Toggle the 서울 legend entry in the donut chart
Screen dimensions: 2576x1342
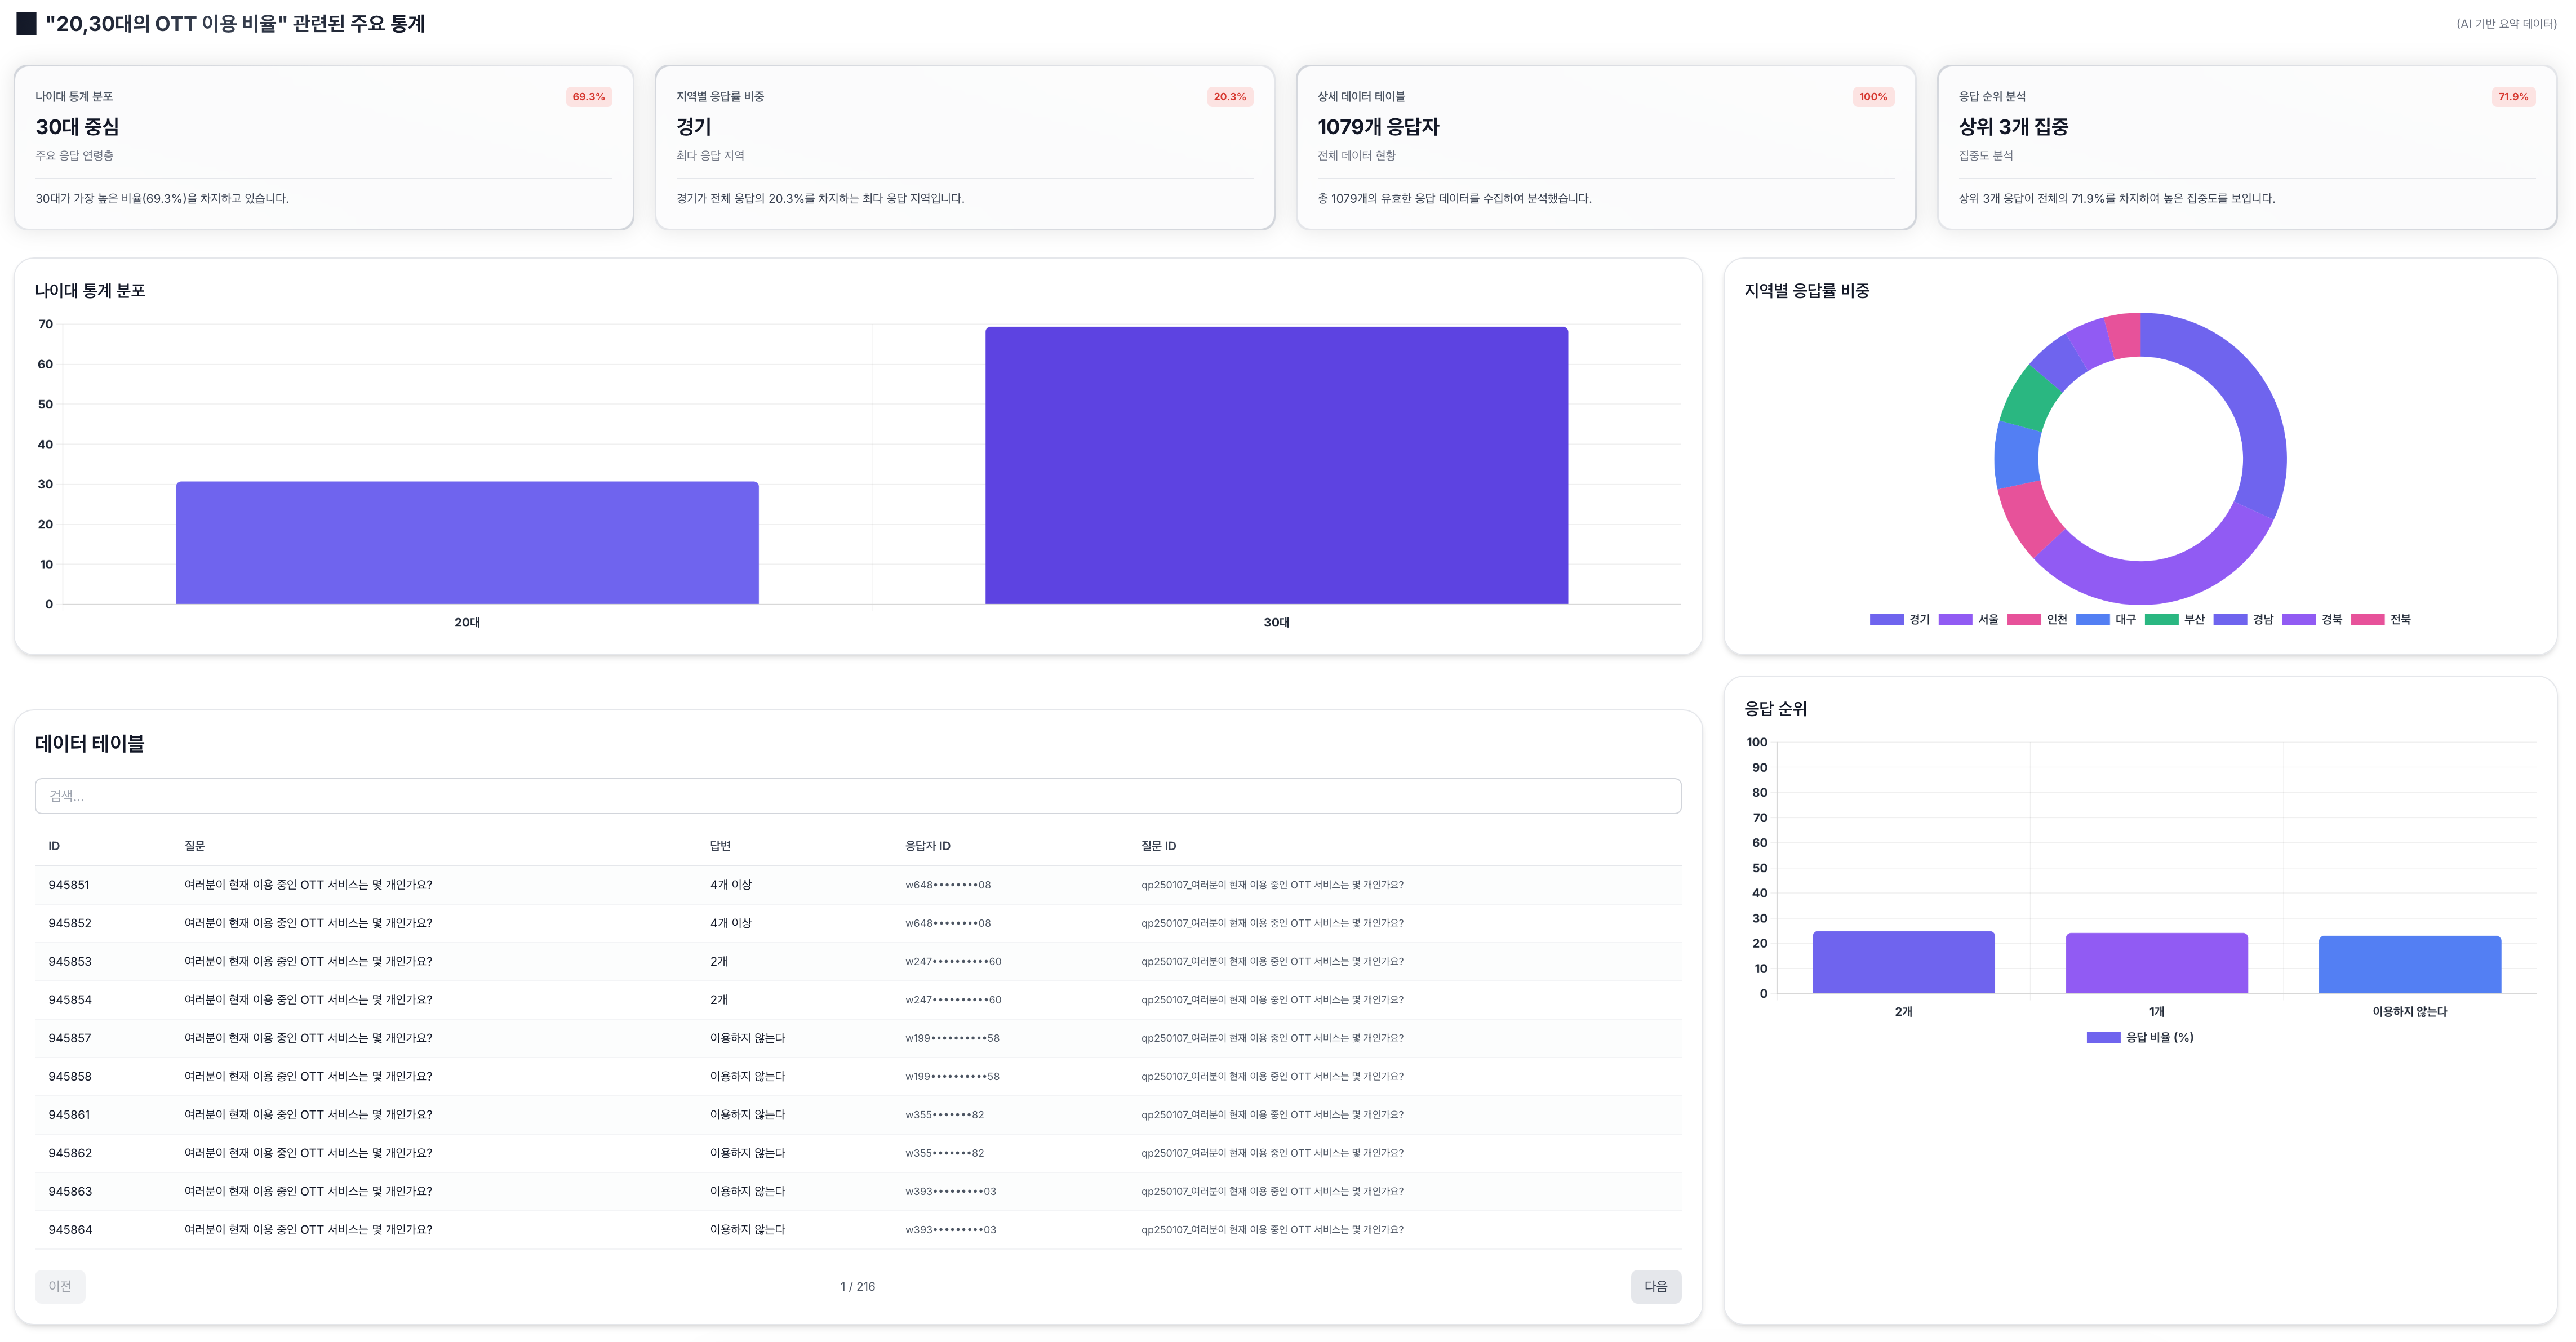pyautogui.click(x=1968, y=620)
